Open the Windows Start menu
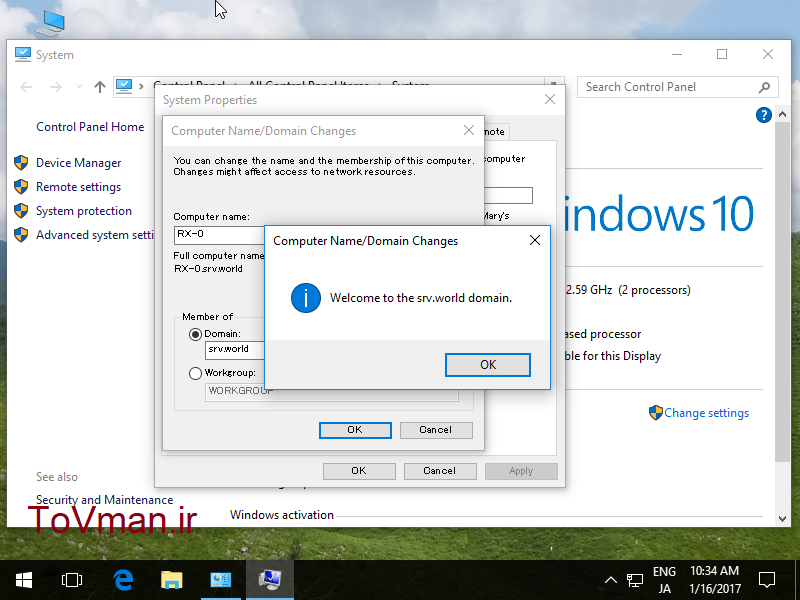800x600 pixels. click(23, 580)
